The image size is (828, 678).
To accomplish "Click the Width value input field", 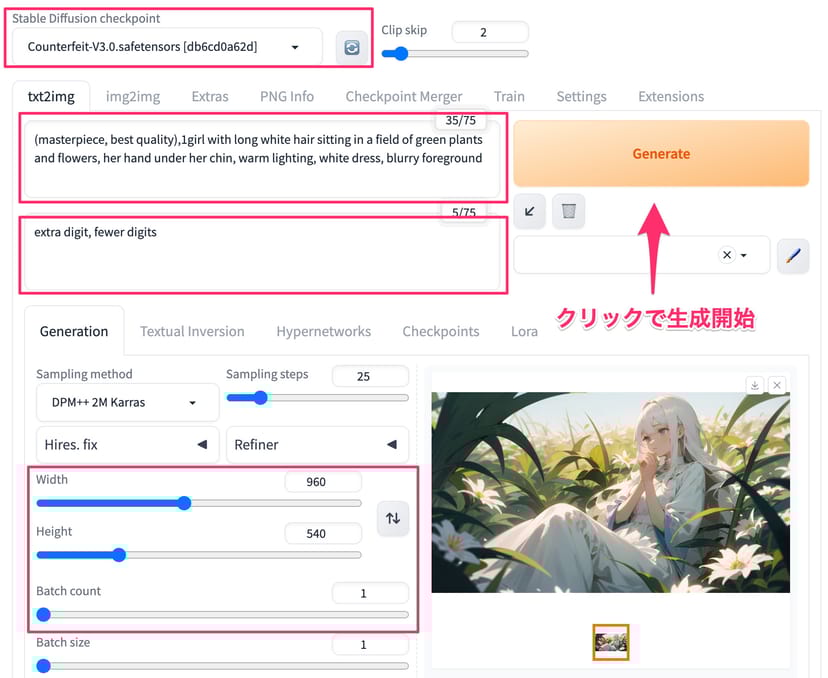I will [323, 482].
